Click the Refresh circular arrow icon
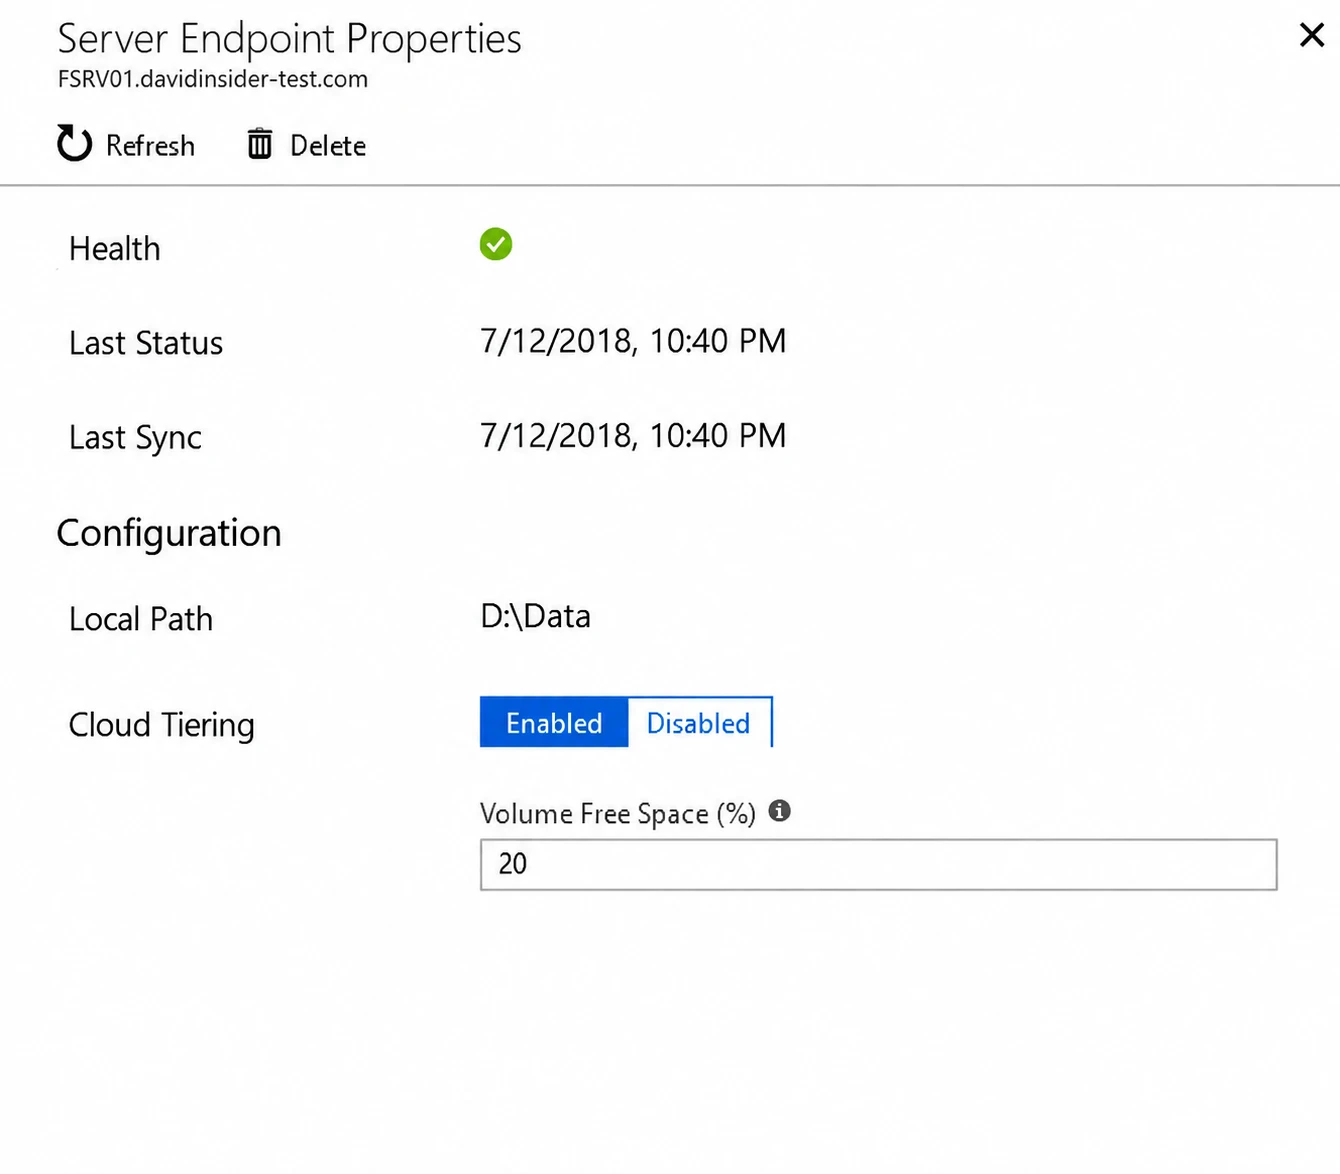The image size is (1340, 1174). pyautogui.click(x=74, y=144)
